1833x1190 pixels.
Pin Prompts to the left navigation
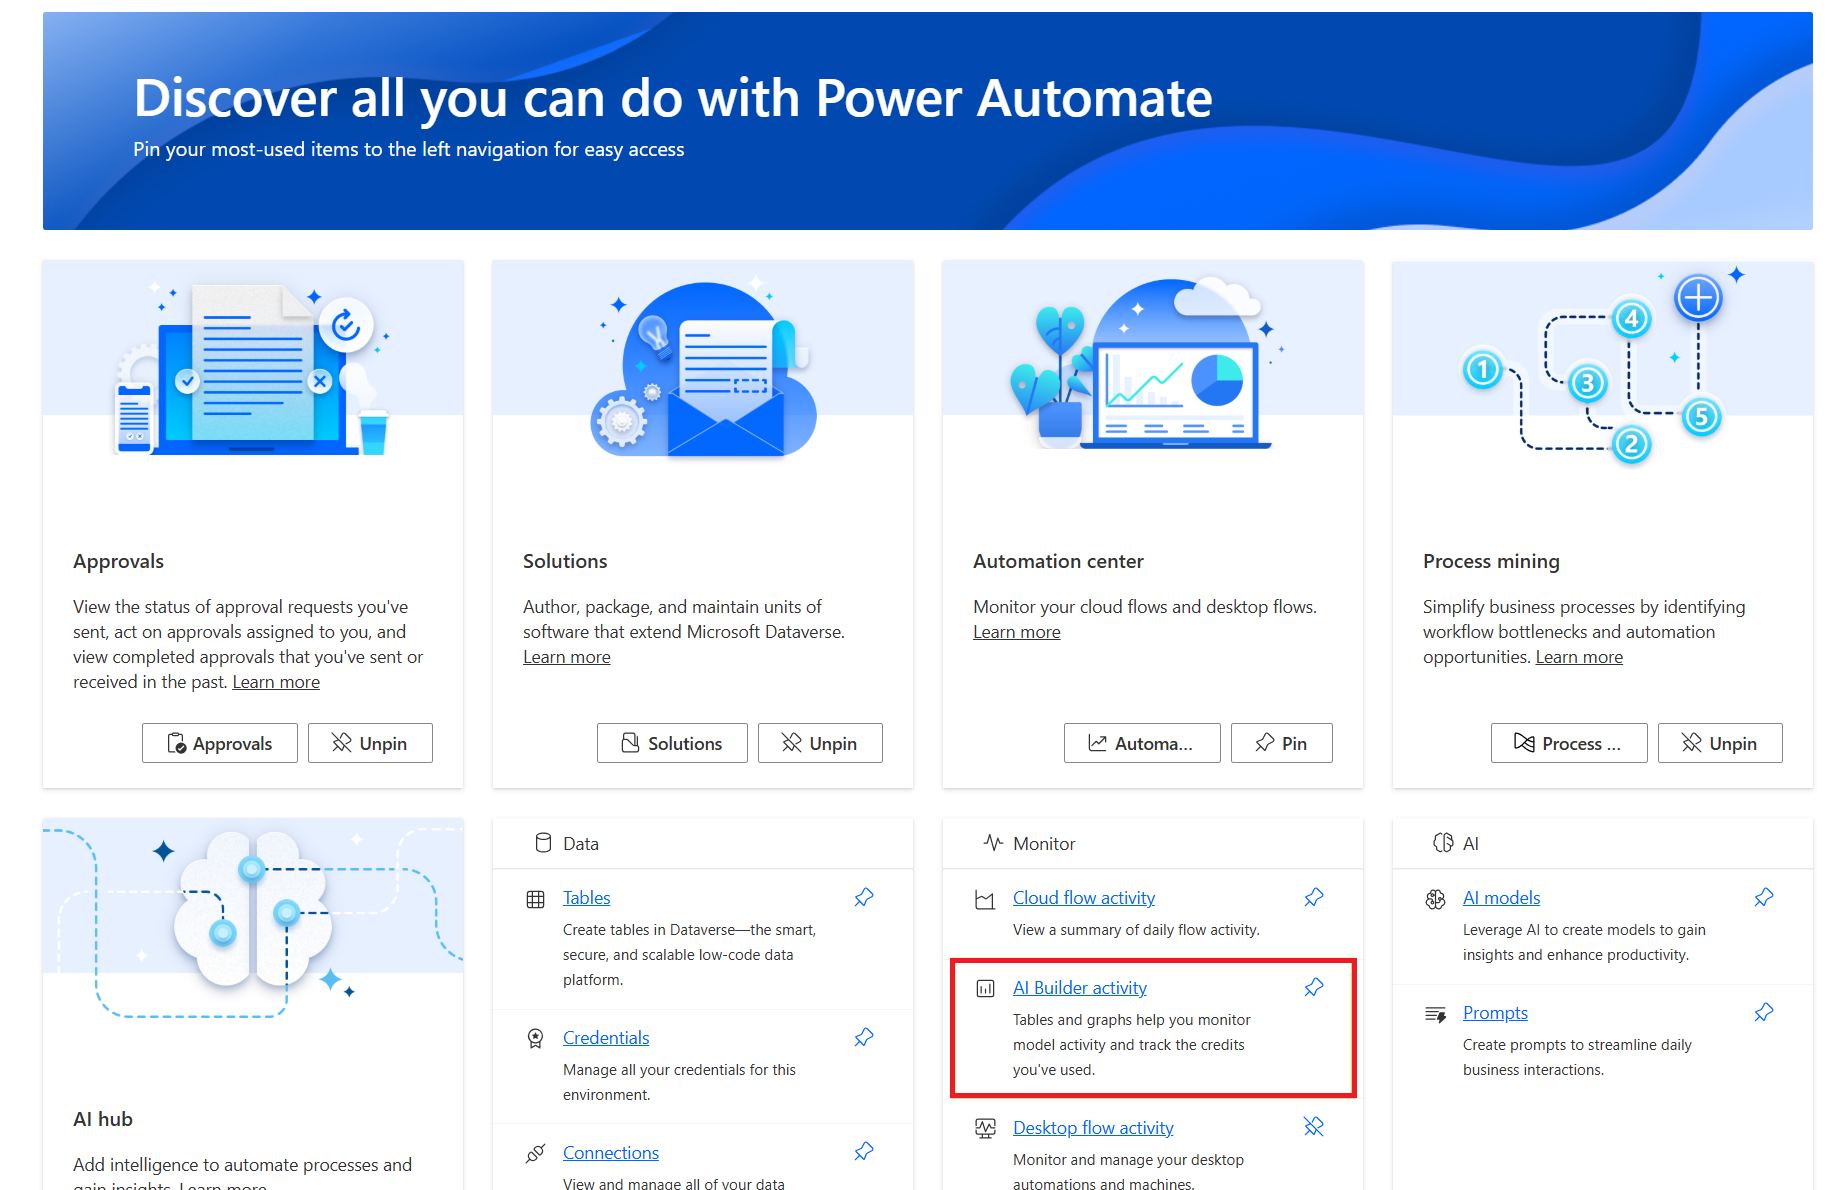1764,1012
